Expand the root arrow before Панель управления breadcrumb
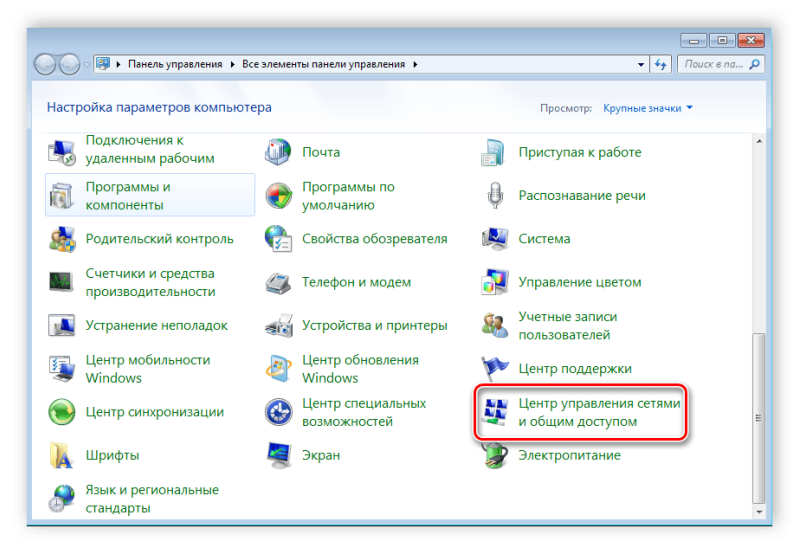Viewport: 800px width, 554px height. 118,64
